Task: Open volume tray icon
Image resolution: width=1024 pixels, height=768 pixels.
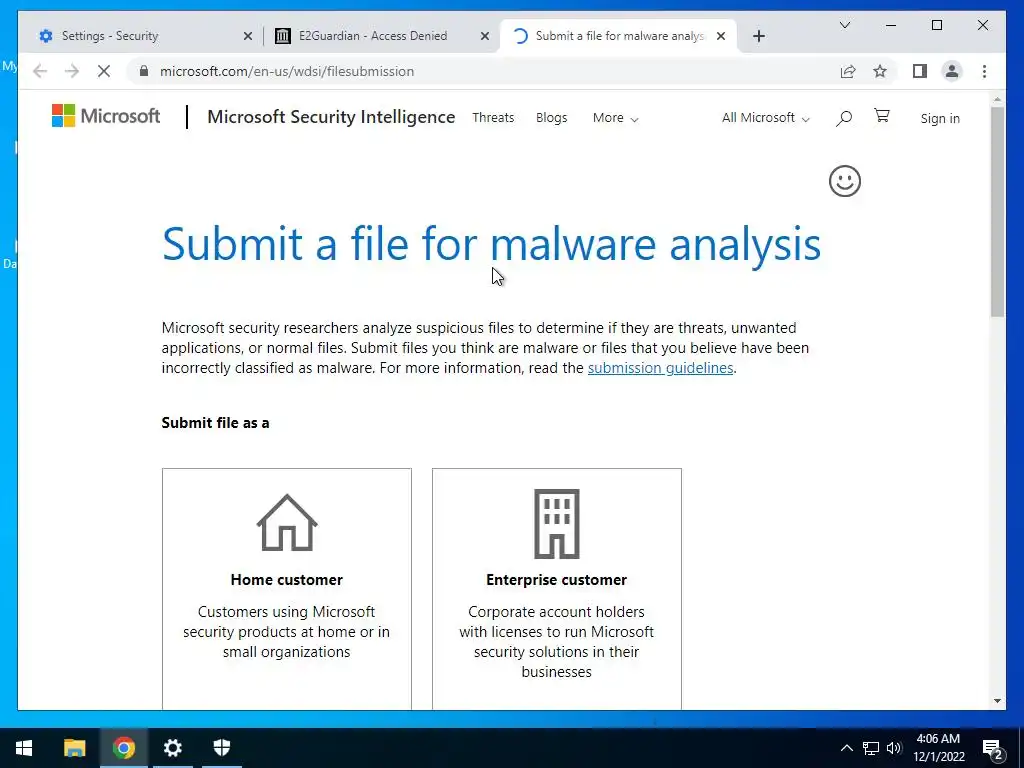Action: pyautogui.click(x=894, y=748)
